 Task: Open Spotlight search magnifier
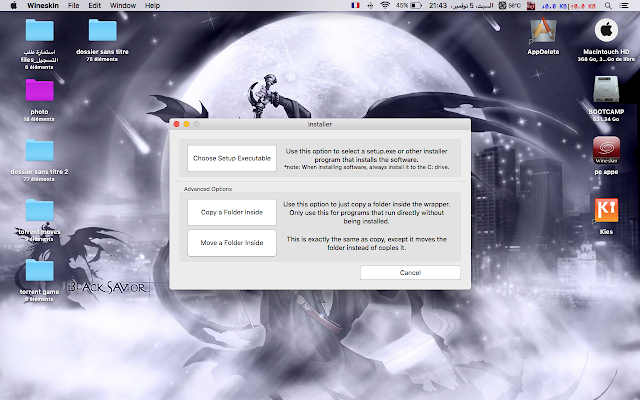pyautogui.click(x=608, y=6)
